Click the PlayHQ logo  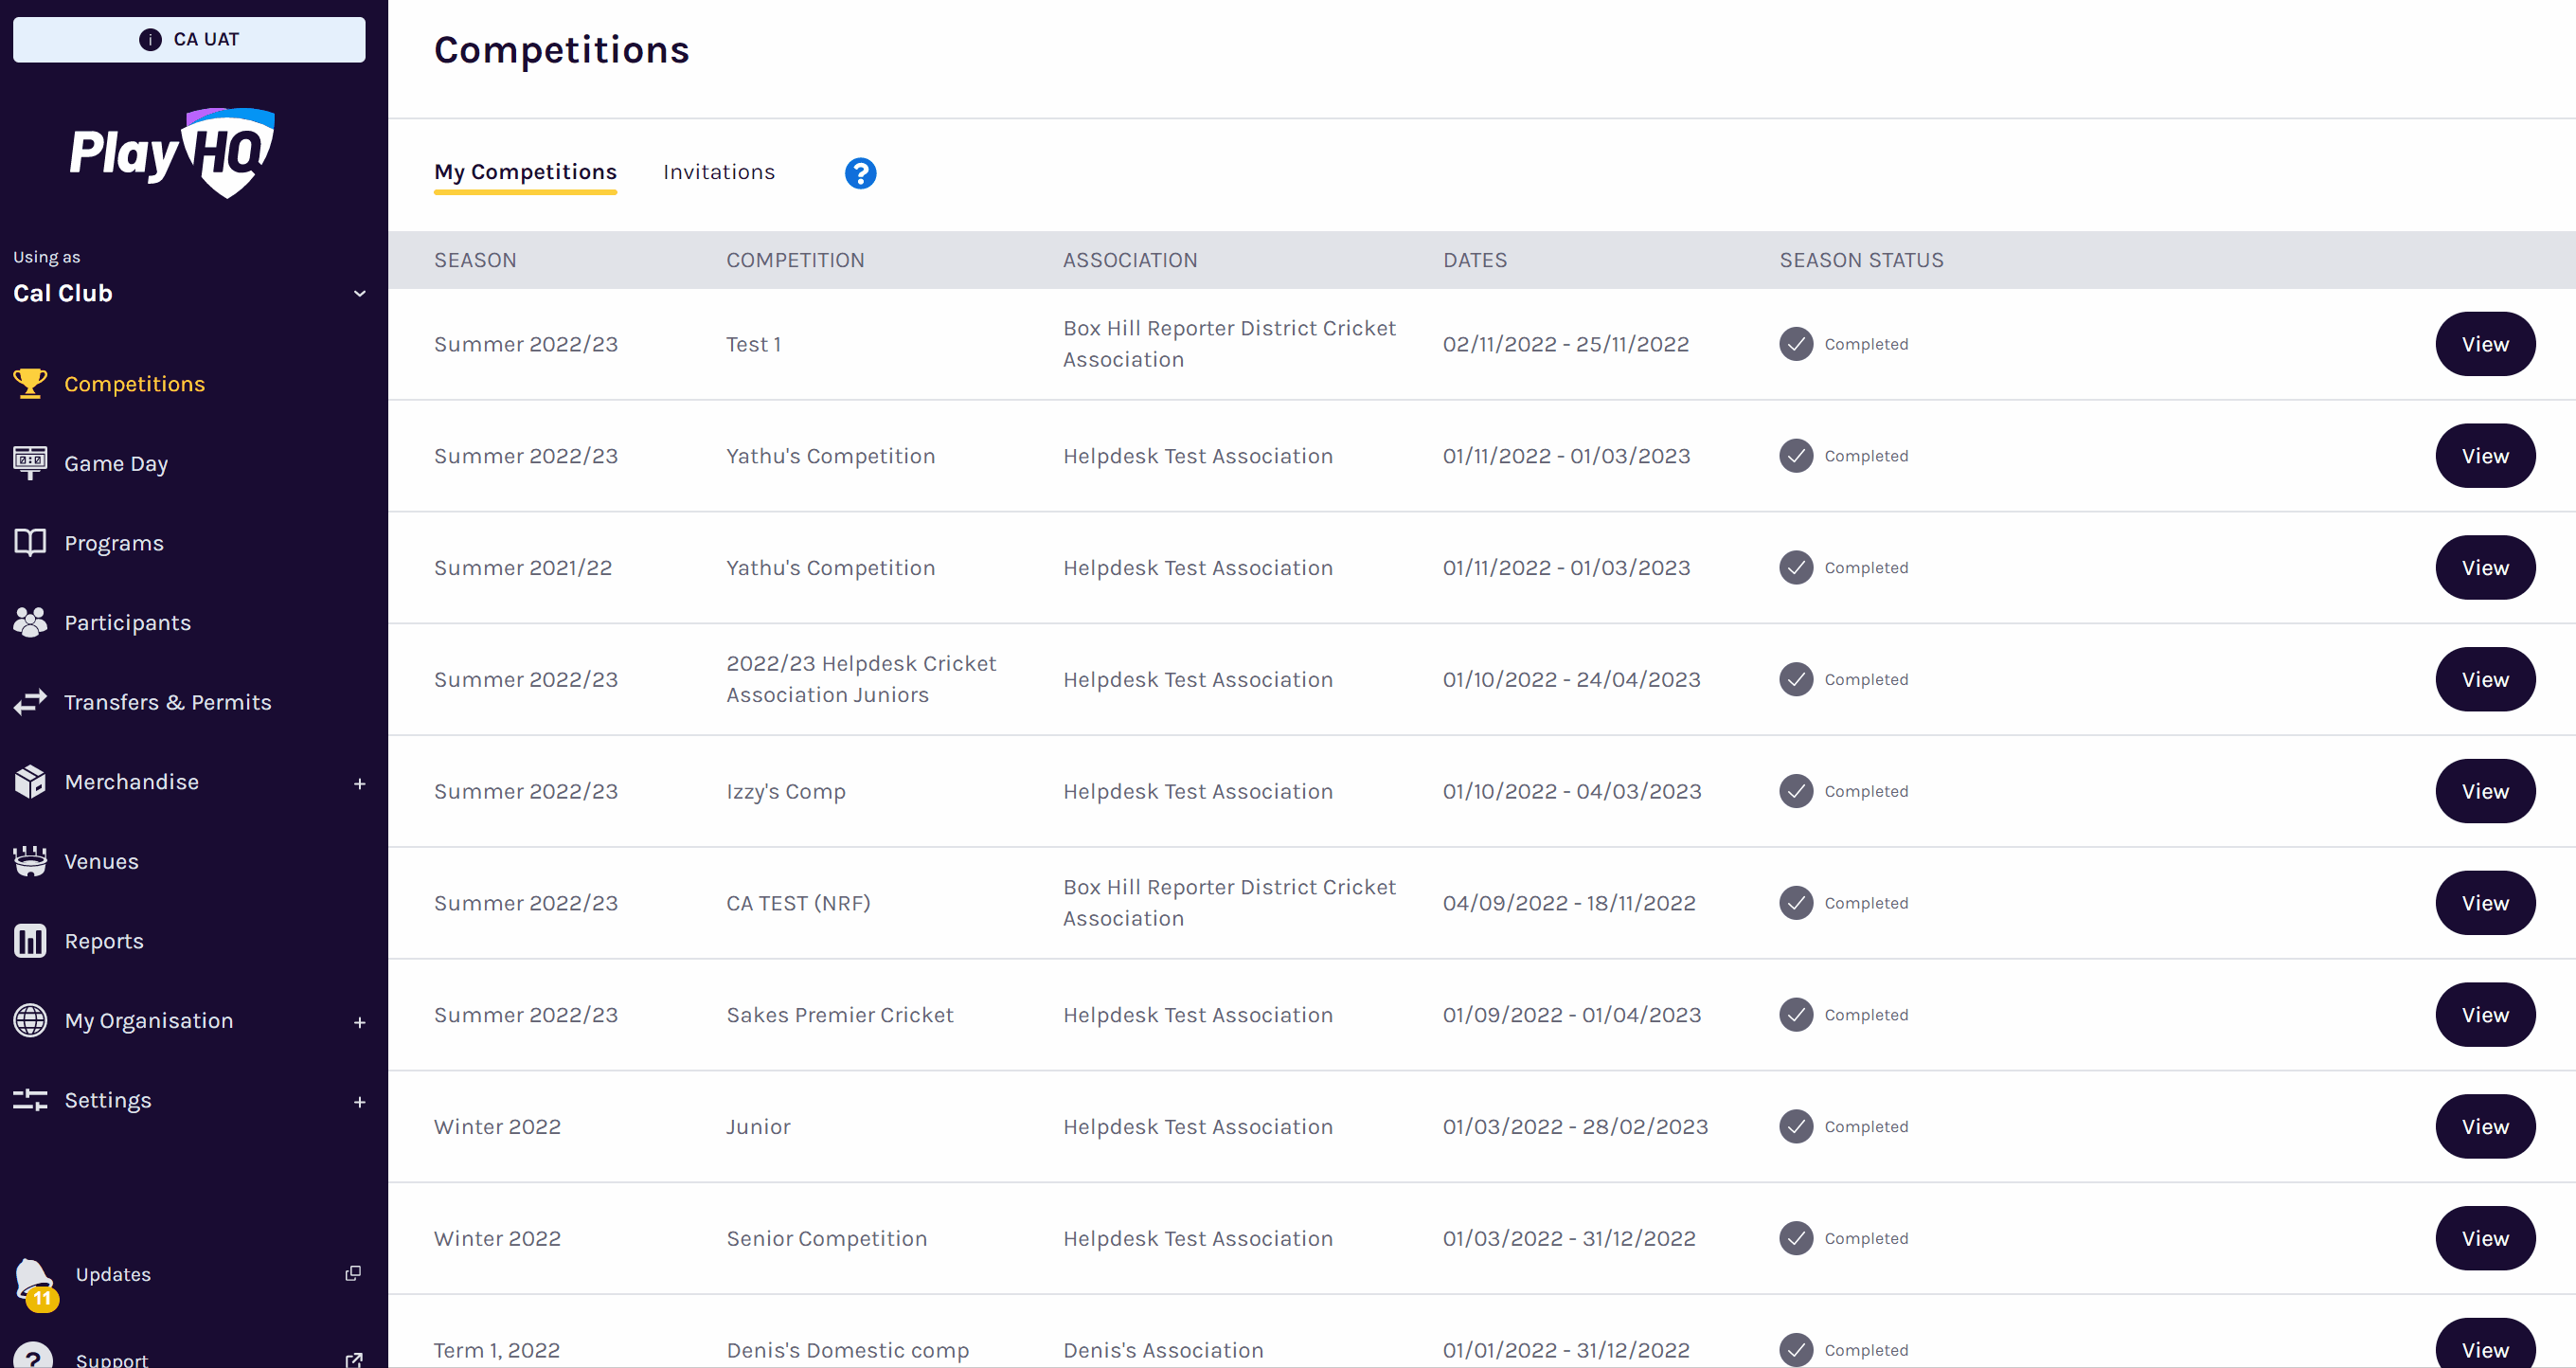coord(172,153)
